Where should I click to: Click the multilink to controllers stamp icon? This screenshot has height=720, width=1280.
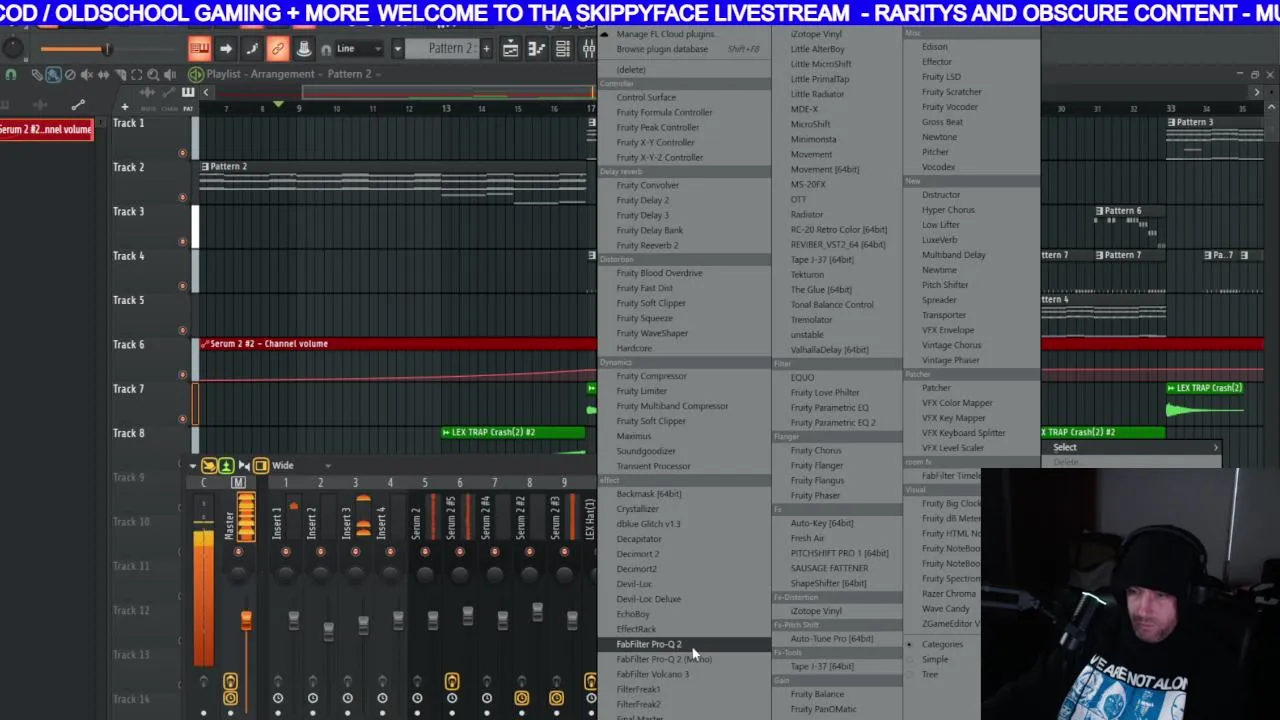pyautogui.click(x=304, y=48)
